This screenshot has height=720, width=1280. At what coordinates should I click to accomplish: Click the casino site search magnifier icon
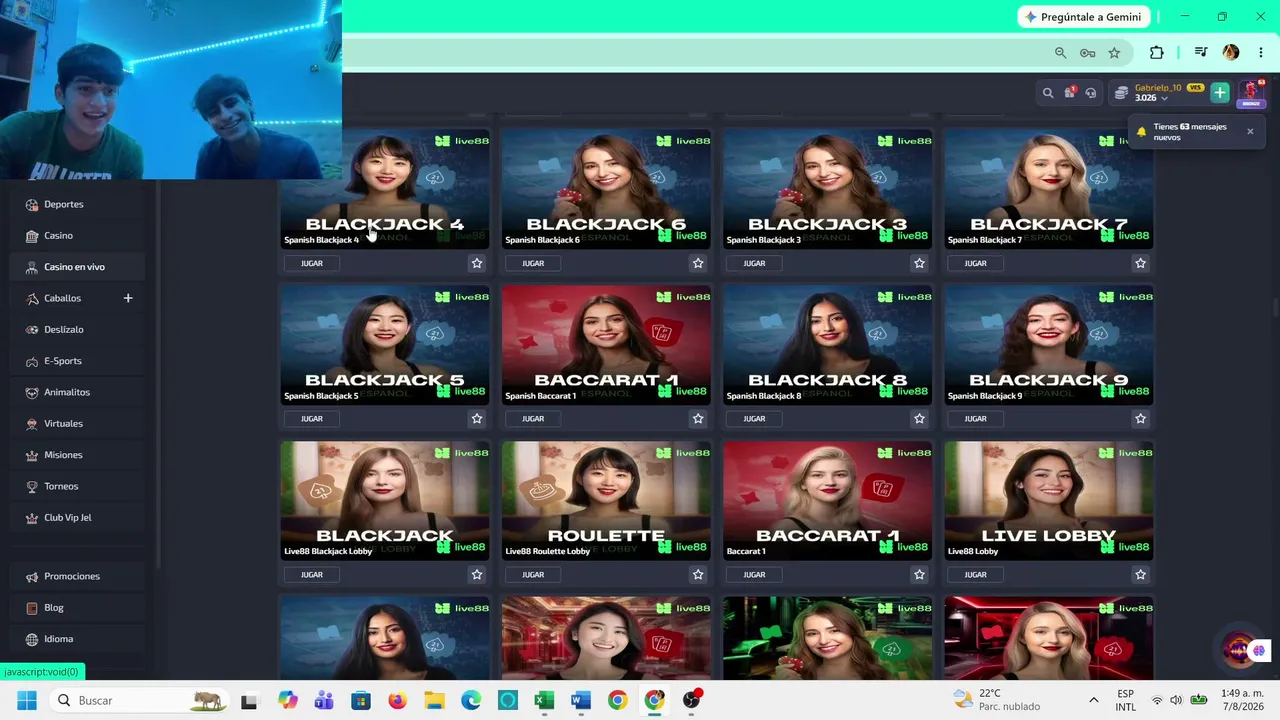(x=1048, y=93)
